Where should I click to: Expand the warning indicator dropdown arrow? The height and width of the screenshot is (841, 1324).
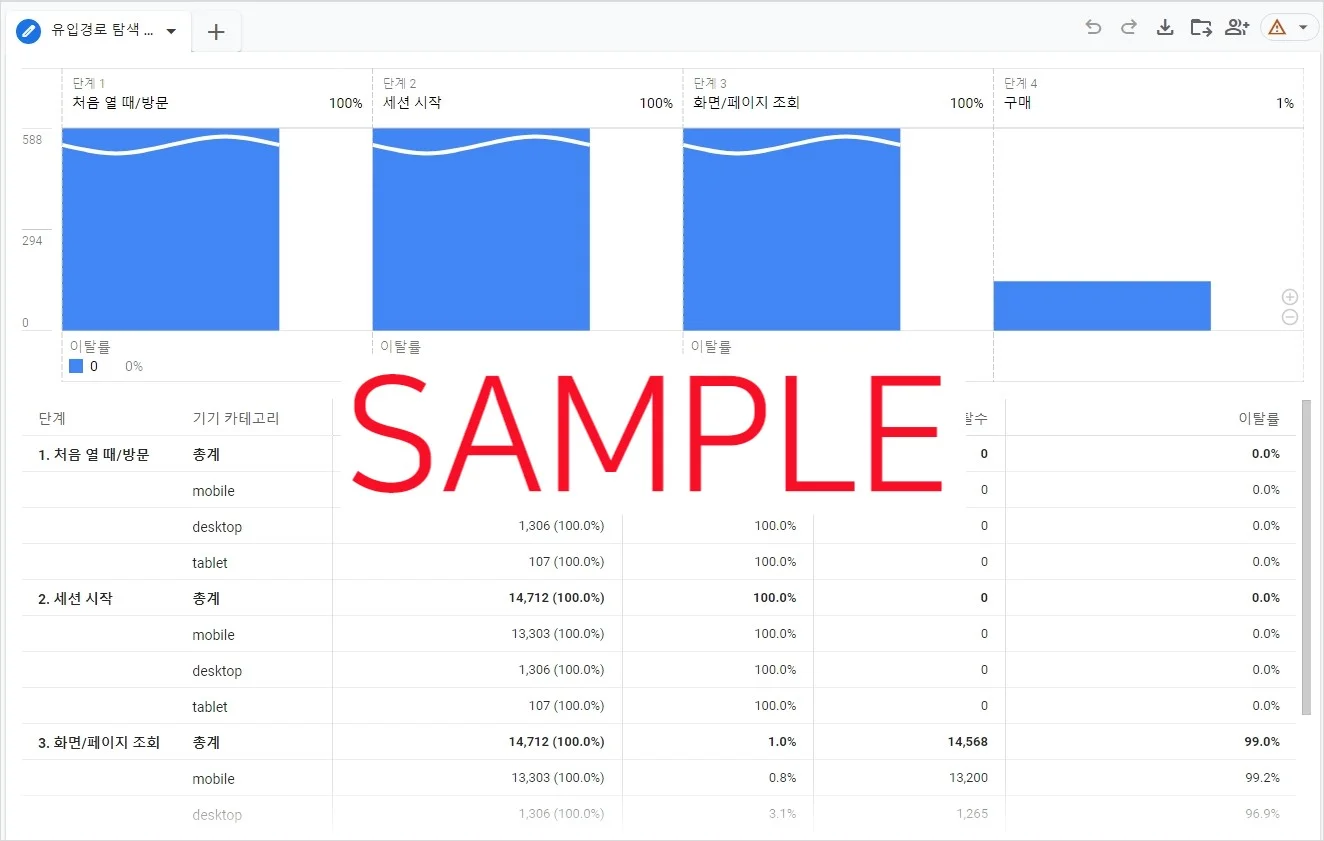[1302, 28]
